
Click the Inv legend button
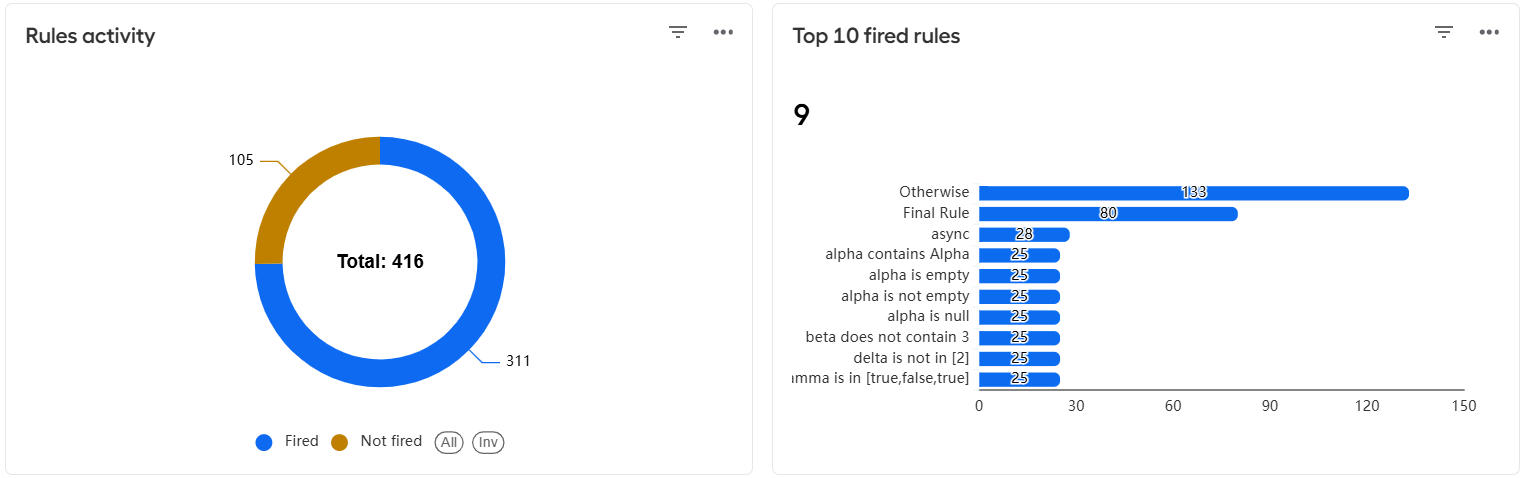(488, 442)
